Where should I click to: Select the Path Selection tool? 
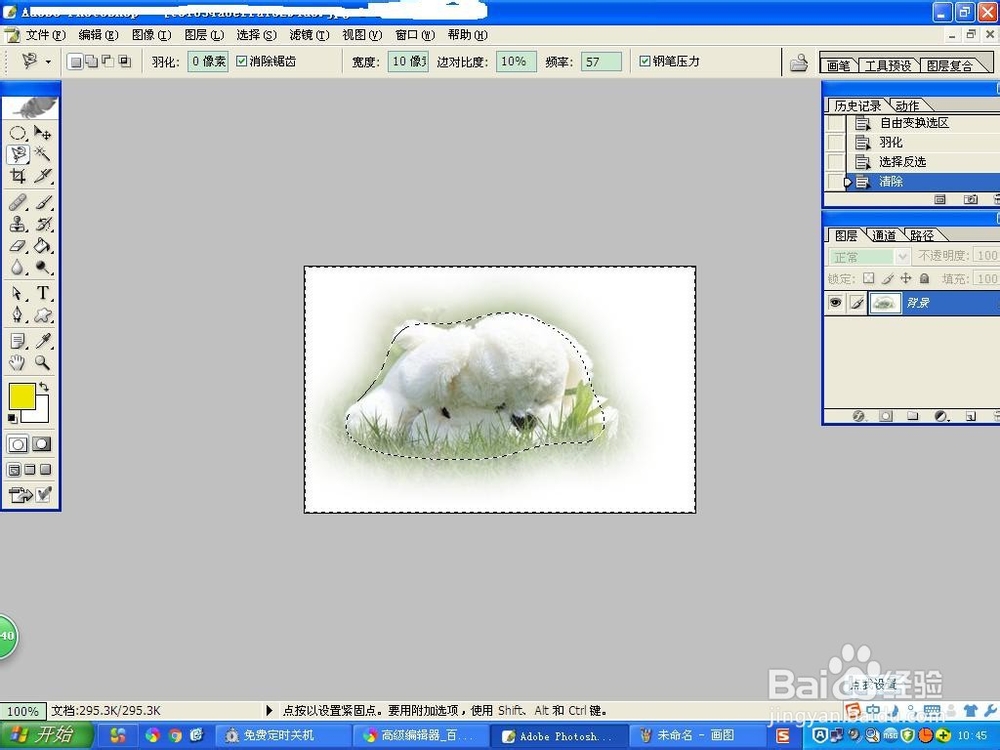tap(18, 293)
